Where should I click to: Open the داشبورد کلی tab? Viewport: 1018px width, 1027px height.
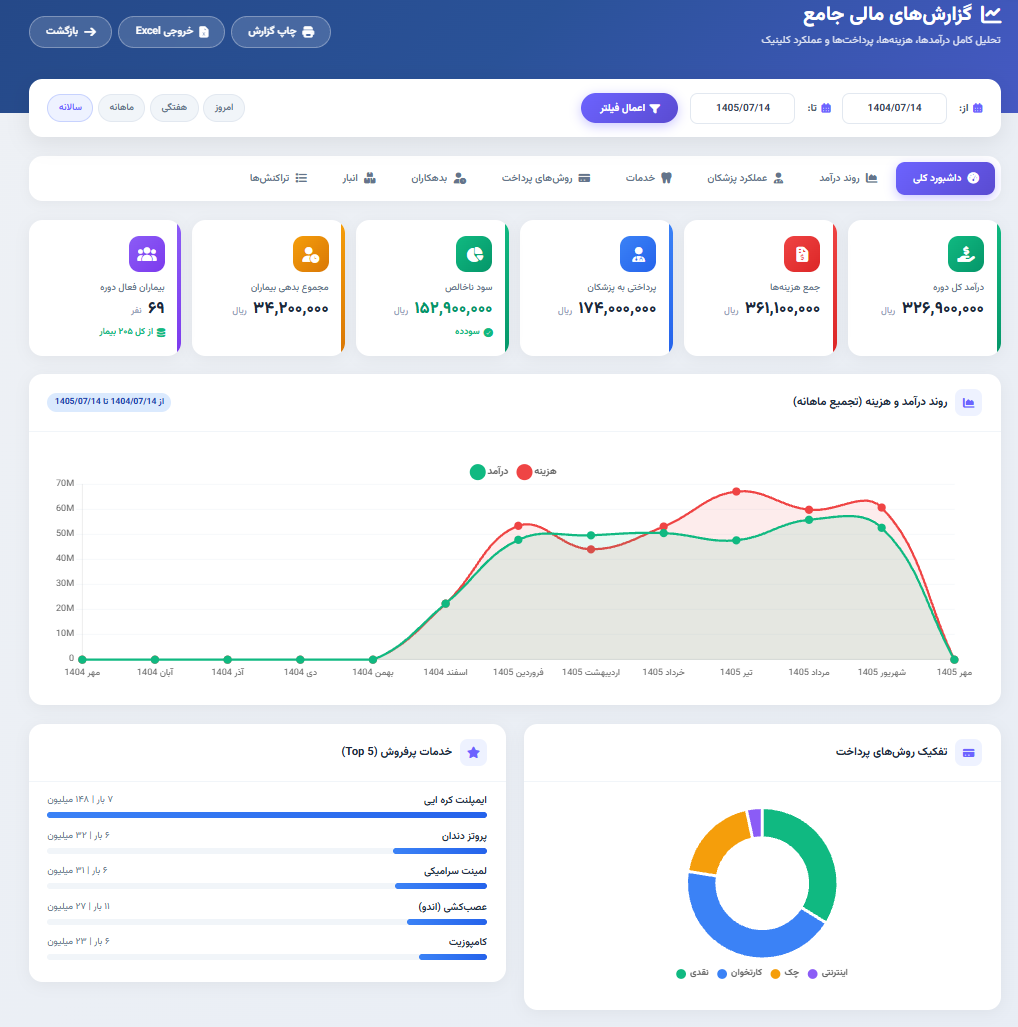pos(945,178)
